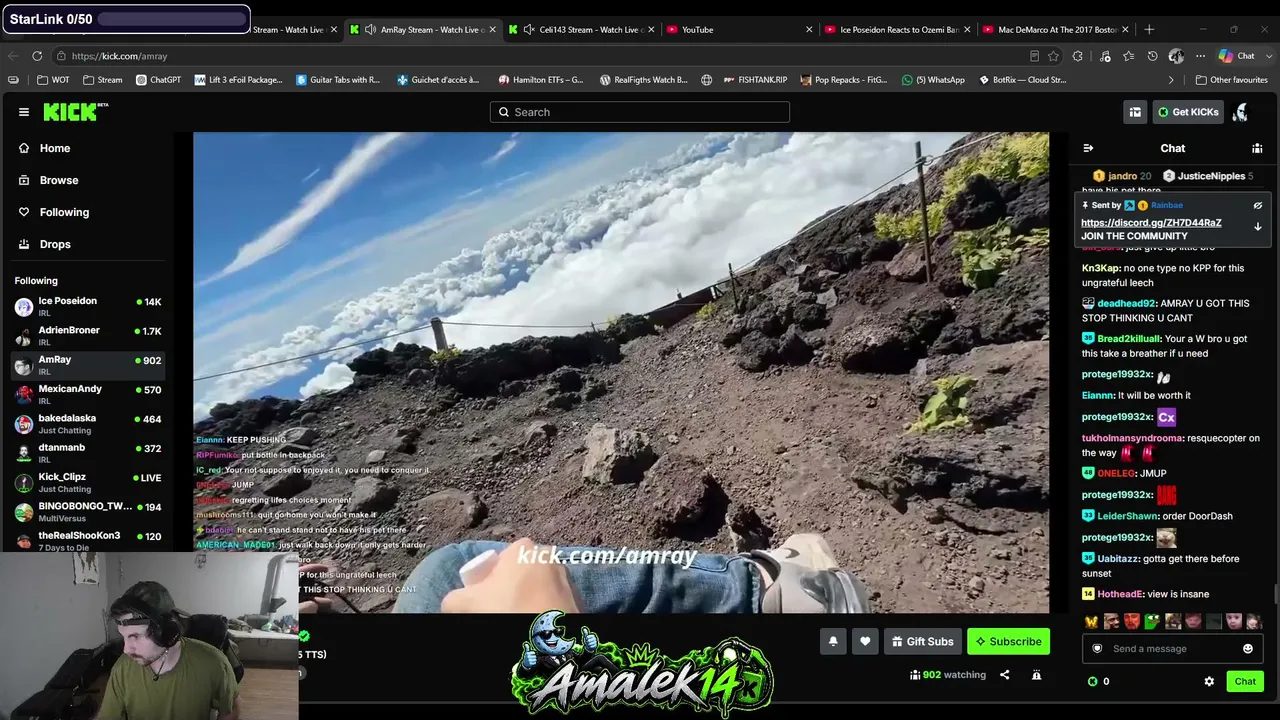The width and height of the screenshot is (1280, 720).
Task: Open the Copilot Chat button
Action: [1237, 56]
